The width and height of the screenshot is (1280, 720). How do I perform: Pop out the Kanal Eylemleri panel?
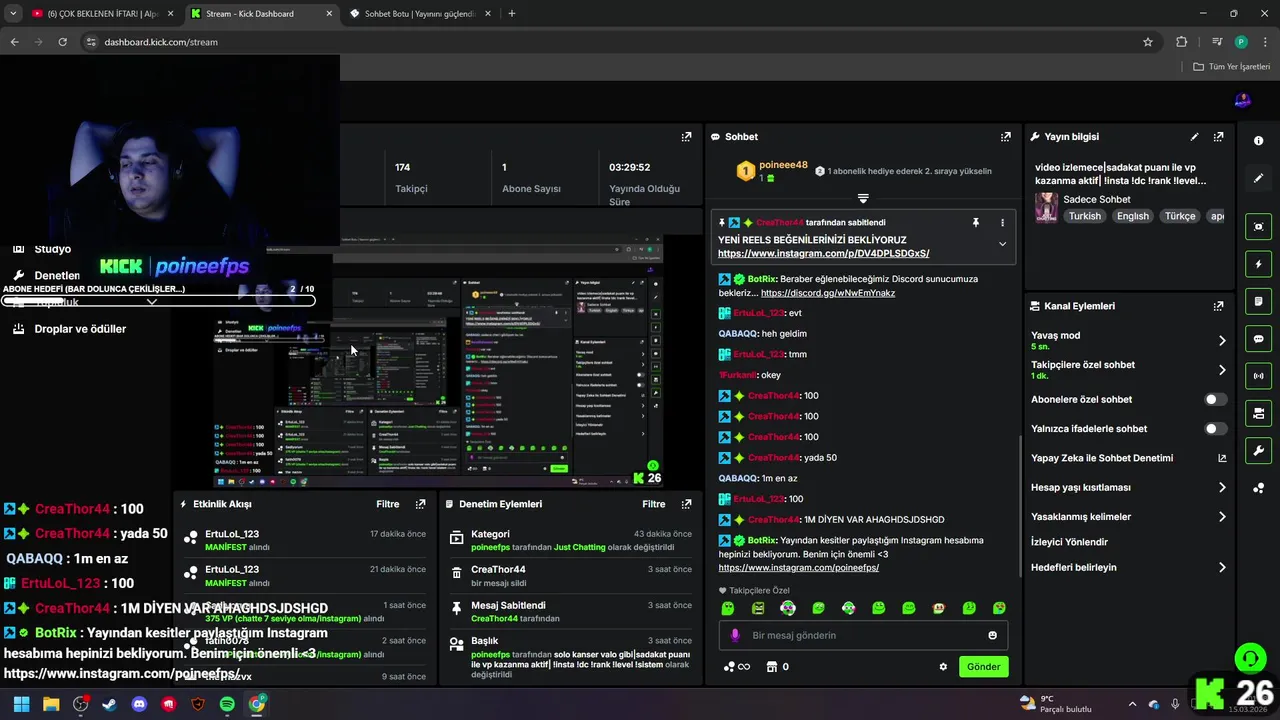1218,306
